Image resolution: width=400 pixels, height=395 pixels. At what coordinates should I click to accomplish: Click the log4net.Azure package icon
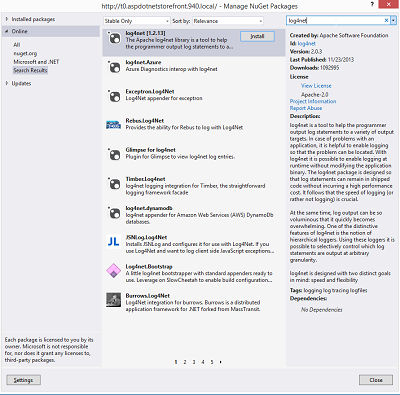point(114,67)
